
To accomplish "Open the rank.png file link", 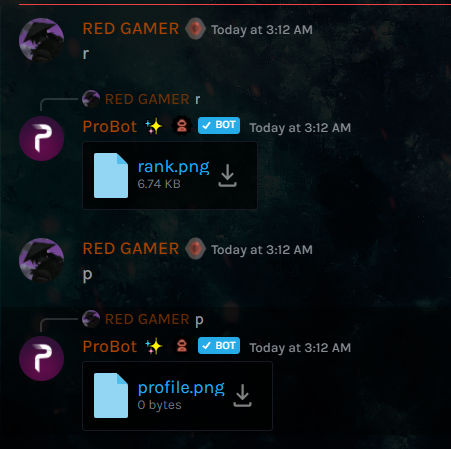I will 173,167.
